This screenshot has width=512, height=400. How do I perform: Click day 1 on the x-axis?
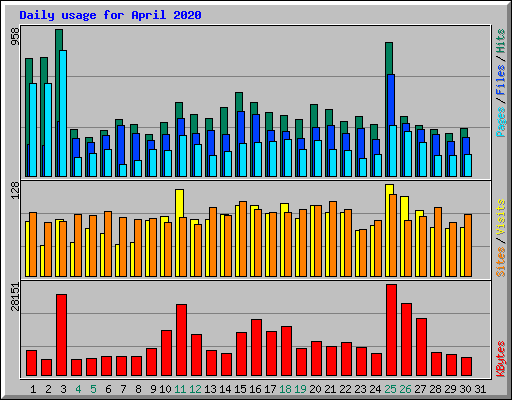[33, 389]
